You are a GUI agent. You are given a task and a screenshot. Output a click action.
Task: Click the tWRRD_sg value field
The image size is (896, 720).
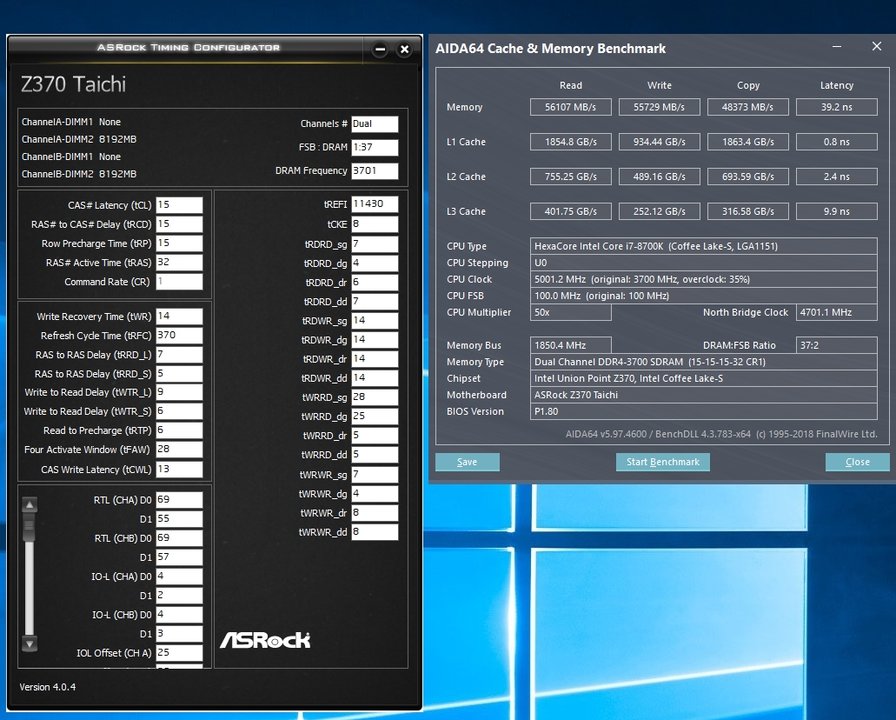coord(375,397)
